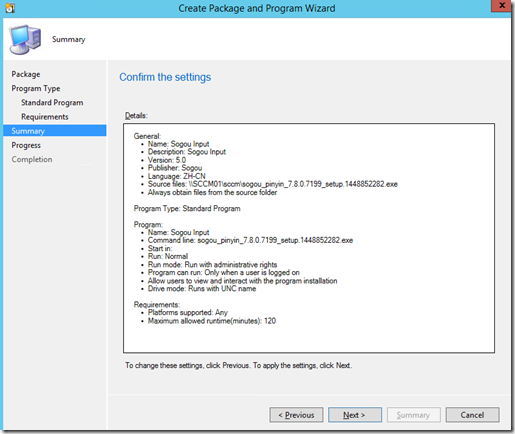515x434 pixels.
Task: Click the Command line entry
Action: point(250,240)
